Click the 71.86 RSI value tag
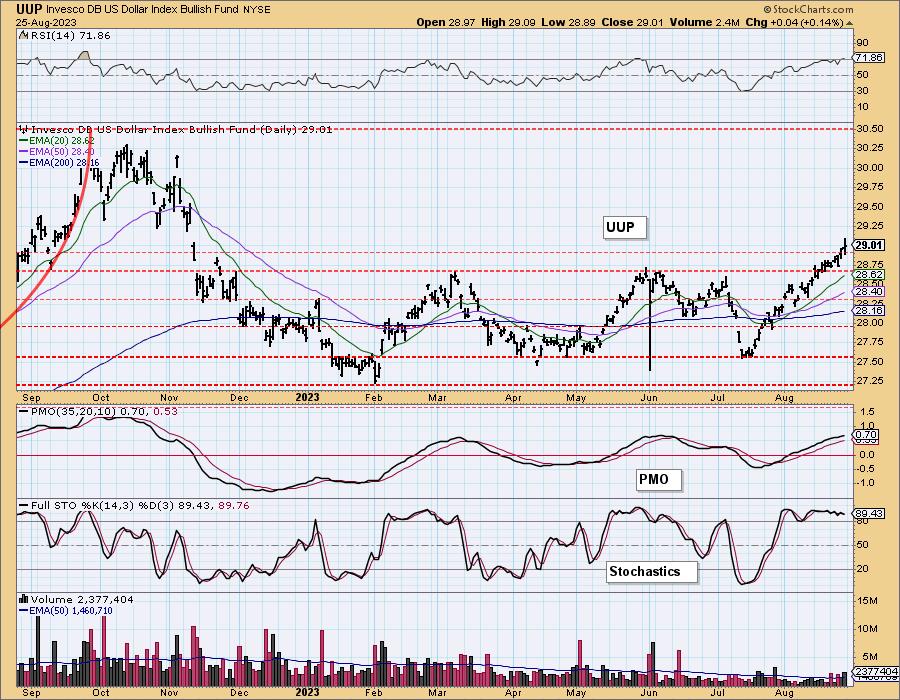The height and width of the screenshot is (700, 900). click(x=868, y=58)
